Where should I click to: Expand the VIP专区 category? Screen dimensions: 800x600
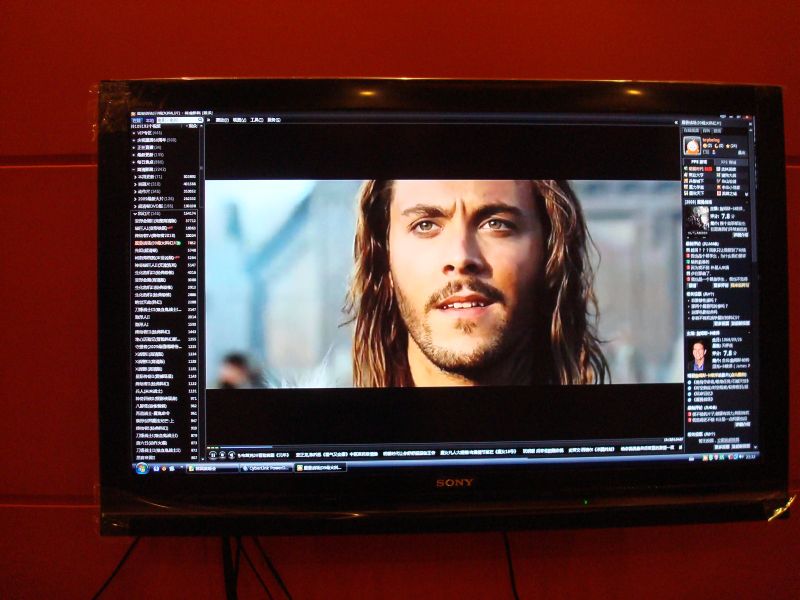pos(148,133)
